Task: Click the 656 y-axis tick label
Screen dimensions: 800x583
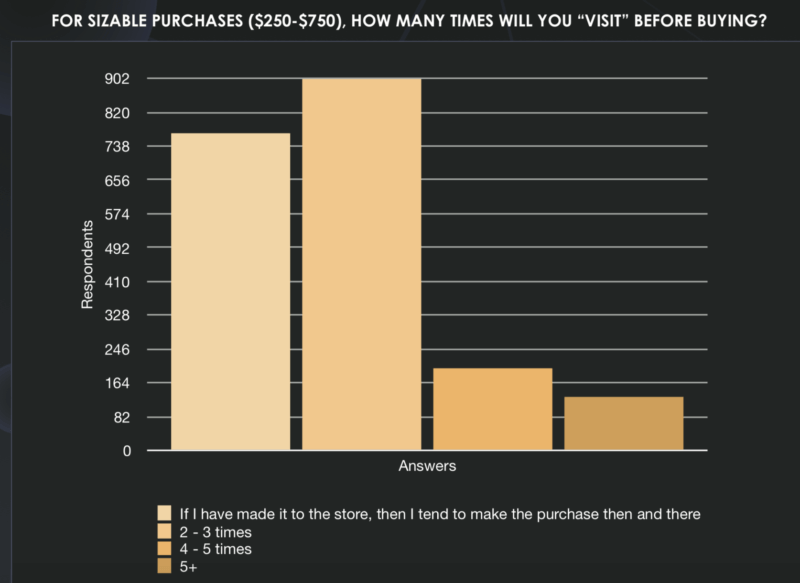Action: click(x=119, y=181)
